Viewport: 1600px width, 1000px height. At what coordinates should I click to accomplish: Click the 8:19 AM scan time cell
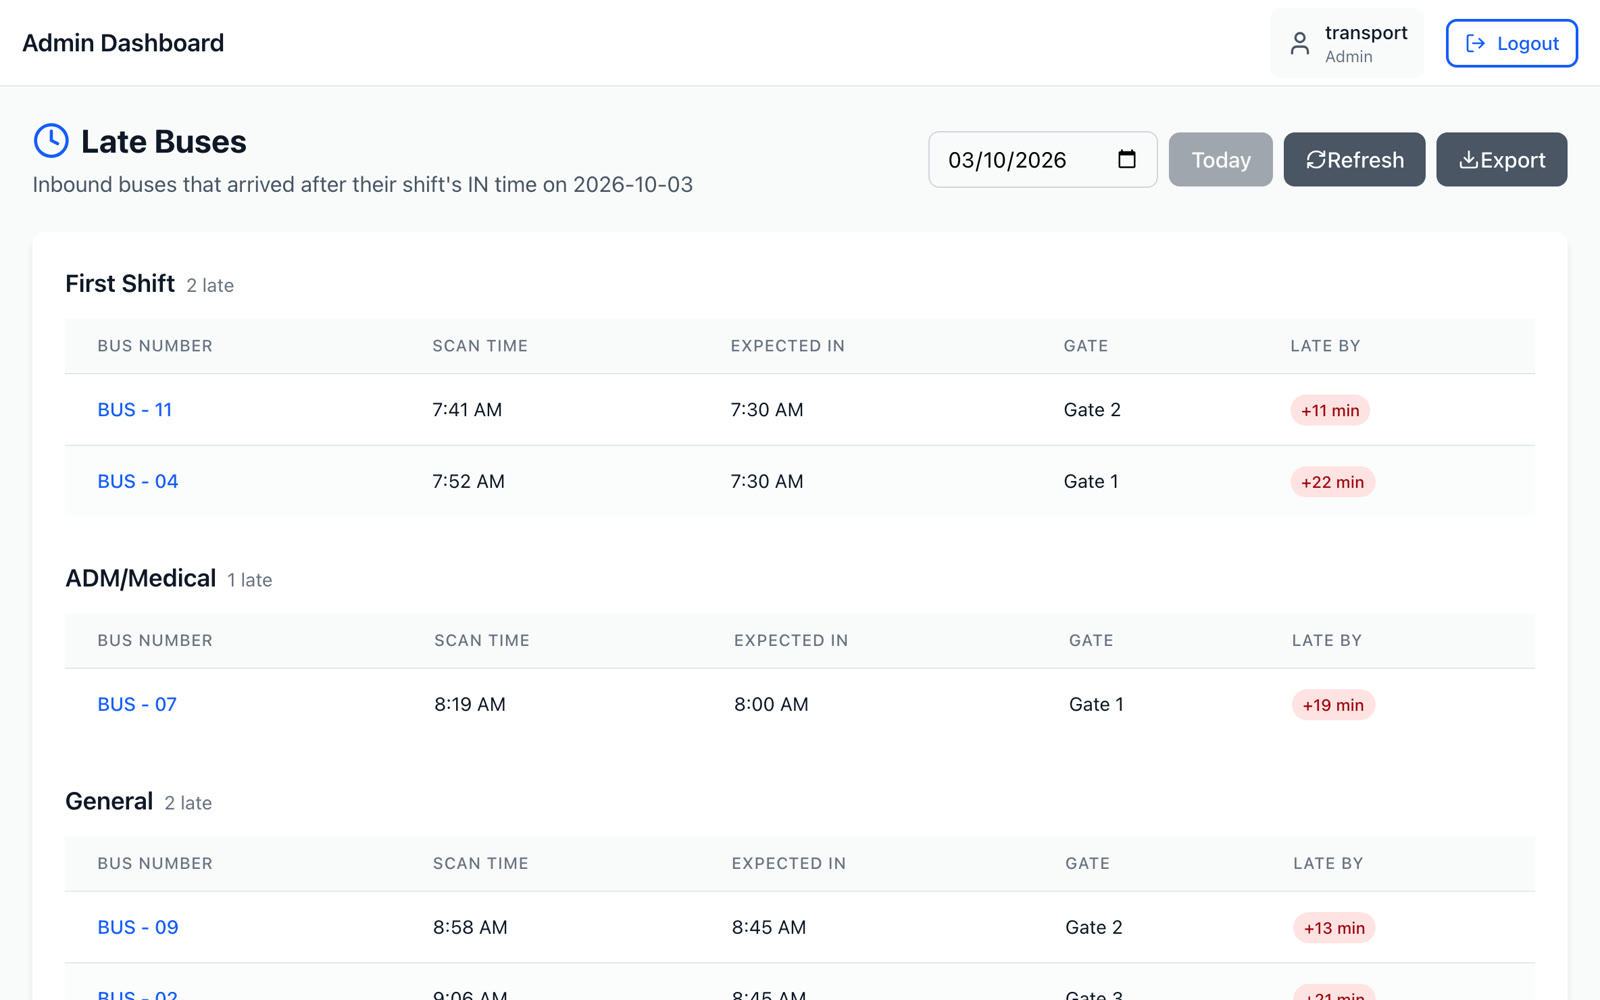coord(470,705)
